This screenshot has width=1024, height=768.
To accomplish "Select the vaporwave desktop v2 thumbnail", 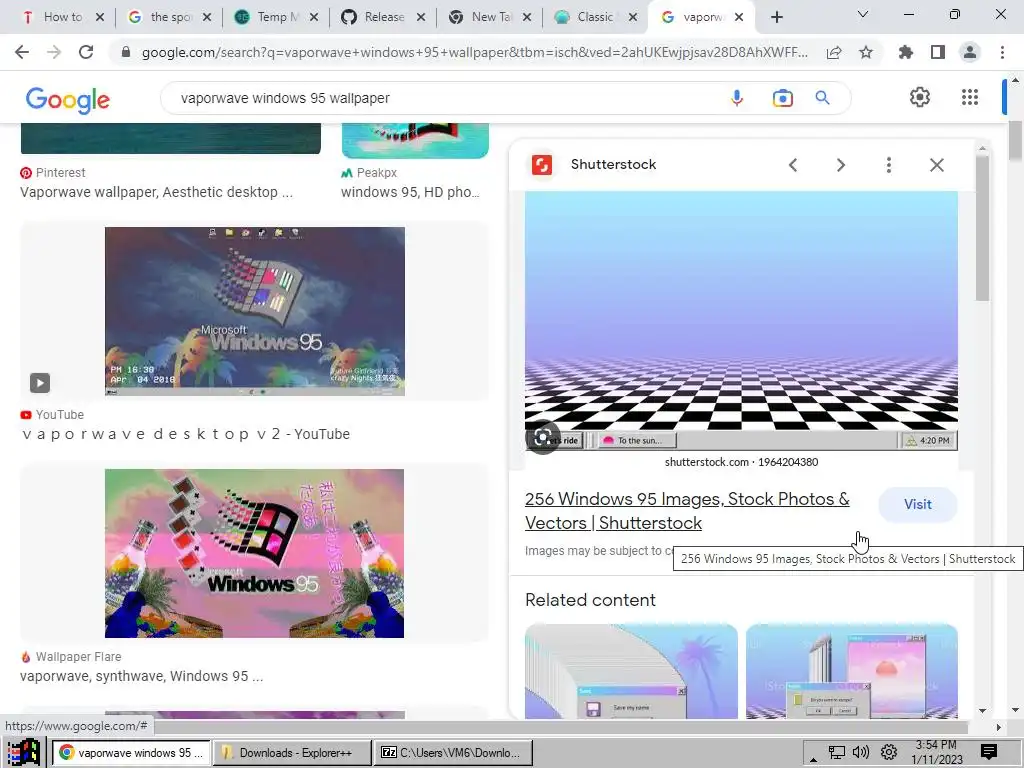I will (x=255, y=311).
